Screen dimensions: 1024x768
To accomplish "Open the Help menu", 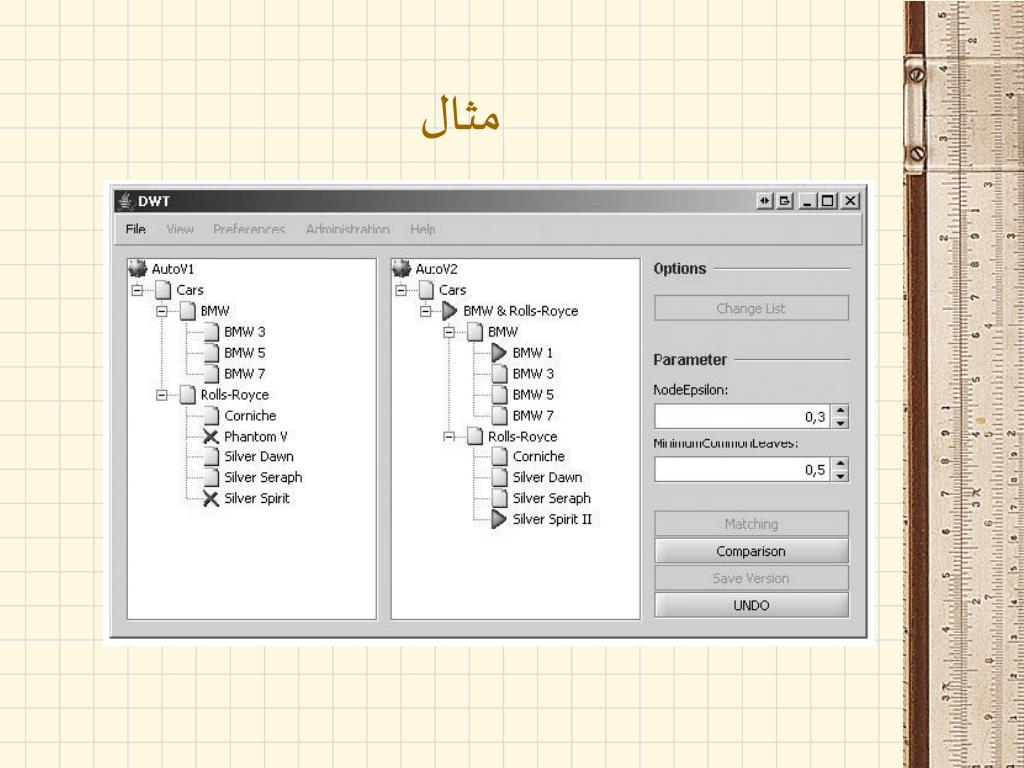I will 423,229.
